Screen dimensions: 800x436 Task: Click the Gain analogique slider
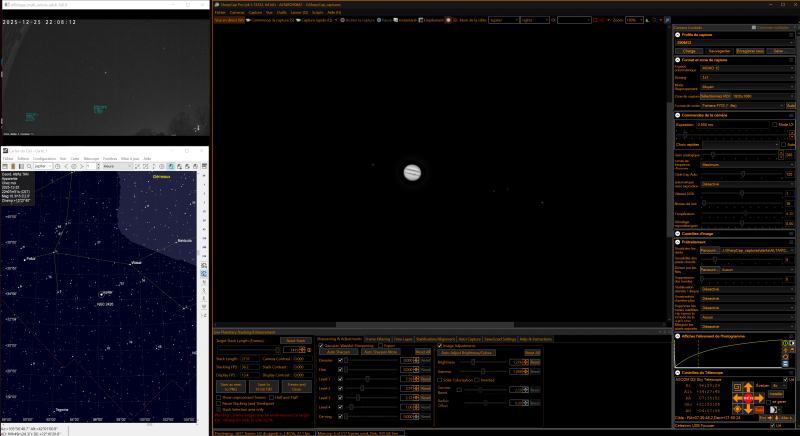(740, 155)
